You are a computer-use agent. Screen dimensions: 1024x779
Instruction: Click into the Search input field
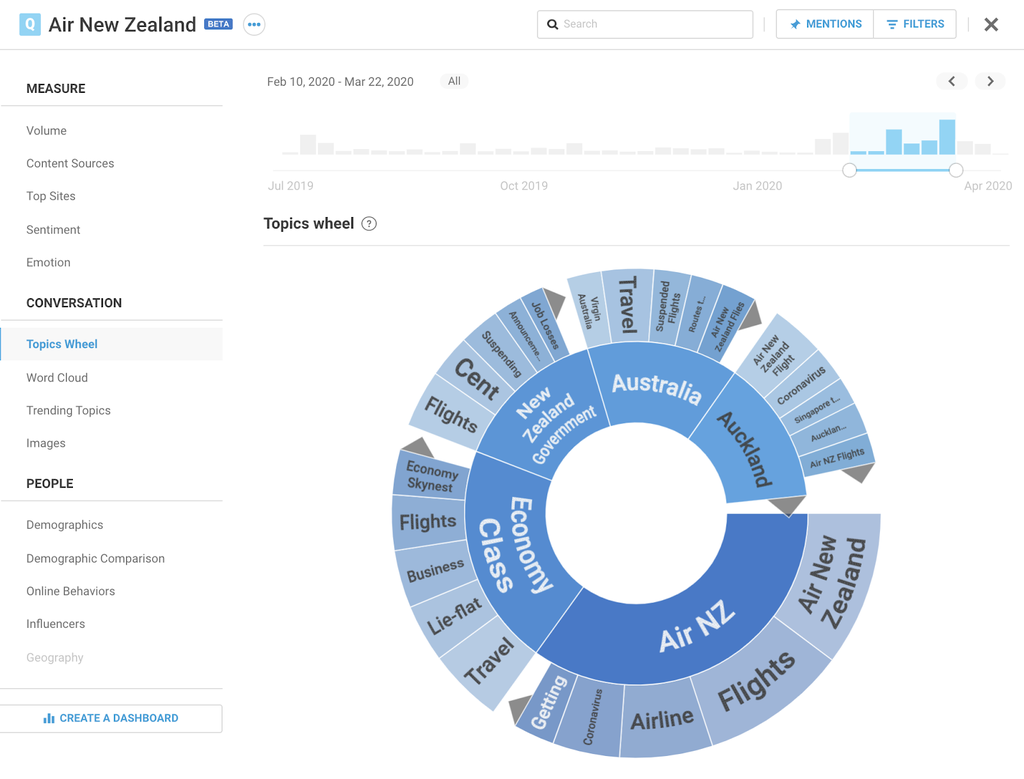point(650,24)
